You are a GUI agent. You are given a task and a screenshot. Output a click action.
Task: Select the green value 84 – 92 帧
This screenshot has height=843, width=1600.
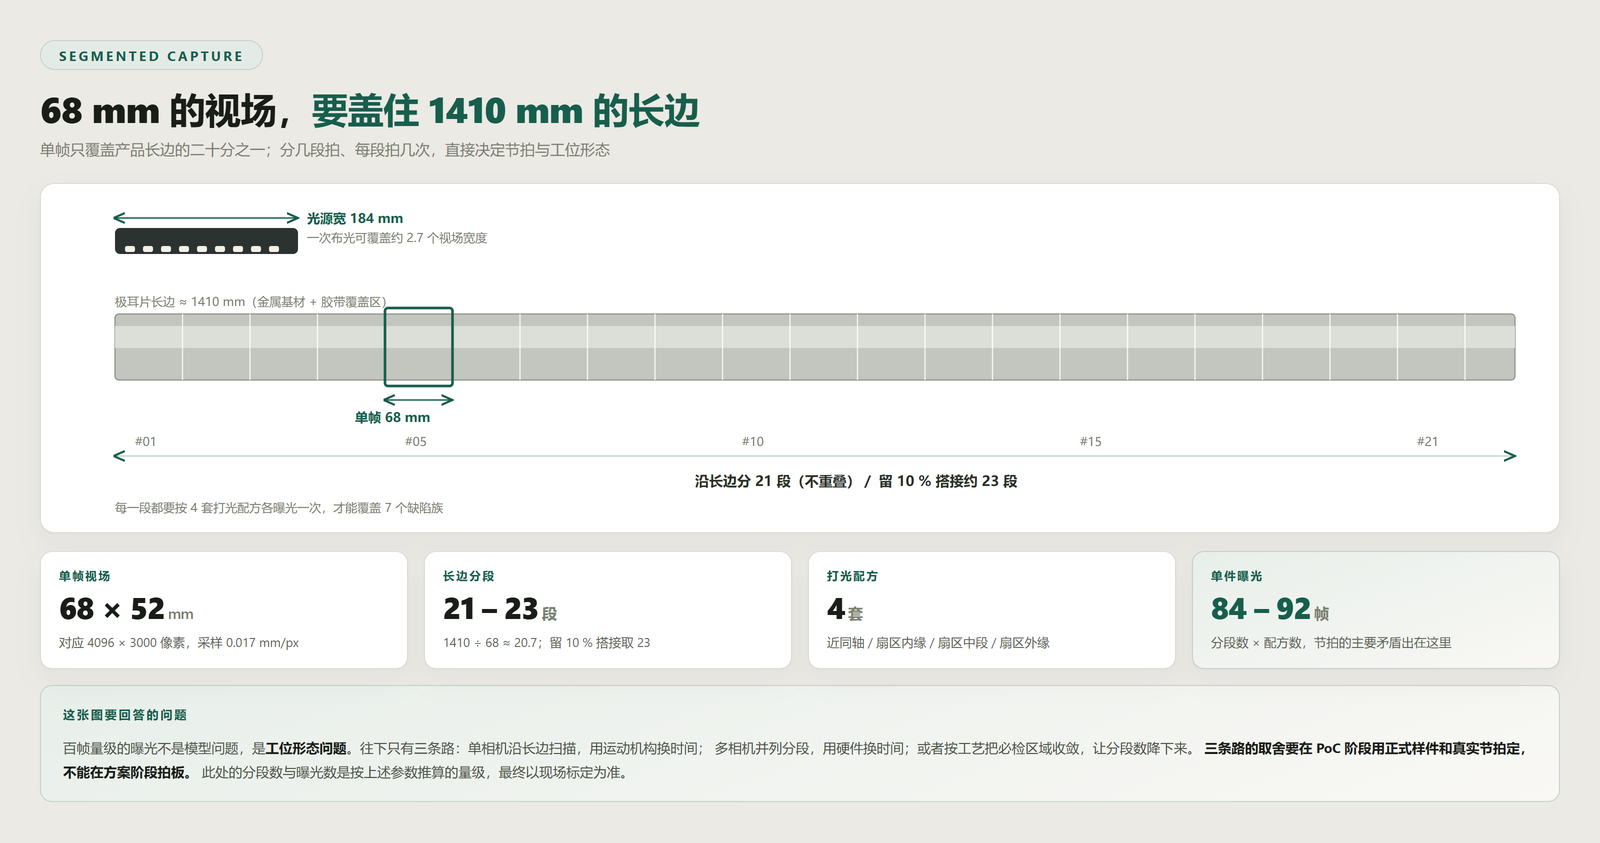tap(1270, 609)
